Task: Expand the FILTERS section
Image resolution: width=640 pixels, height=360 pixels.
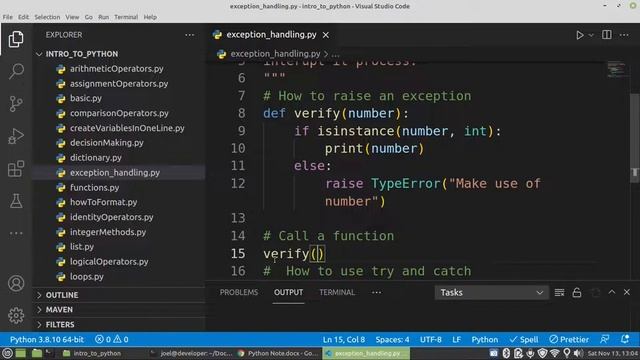Action: pos(118,324)
